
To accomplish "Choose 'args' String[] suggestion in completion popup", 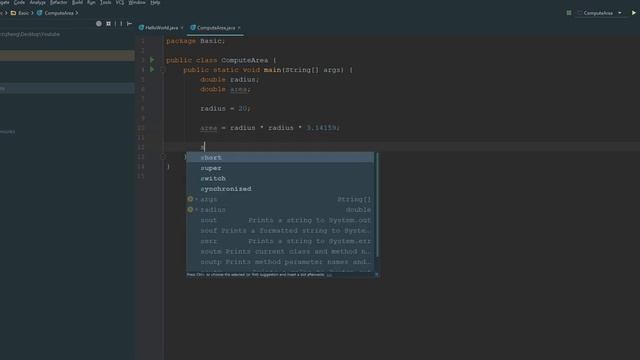I will coord(280,199).
